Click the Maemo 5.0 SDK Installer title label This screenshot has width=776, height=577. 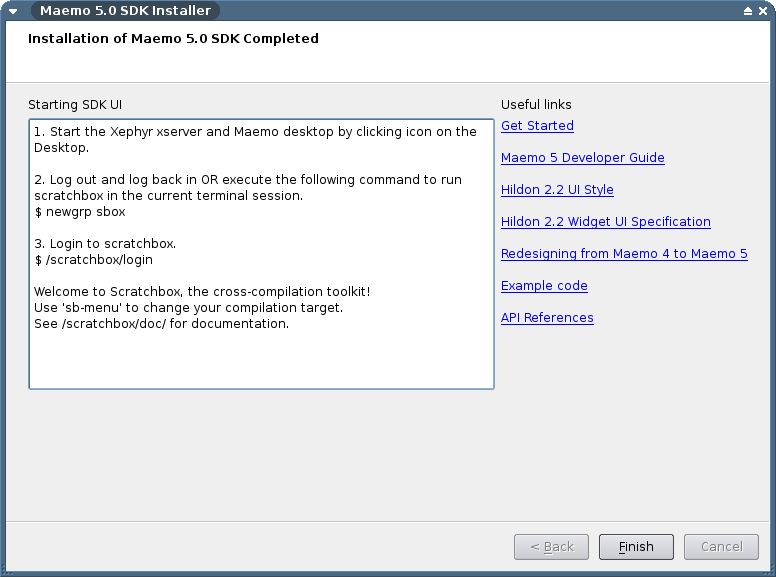[125, 10]
